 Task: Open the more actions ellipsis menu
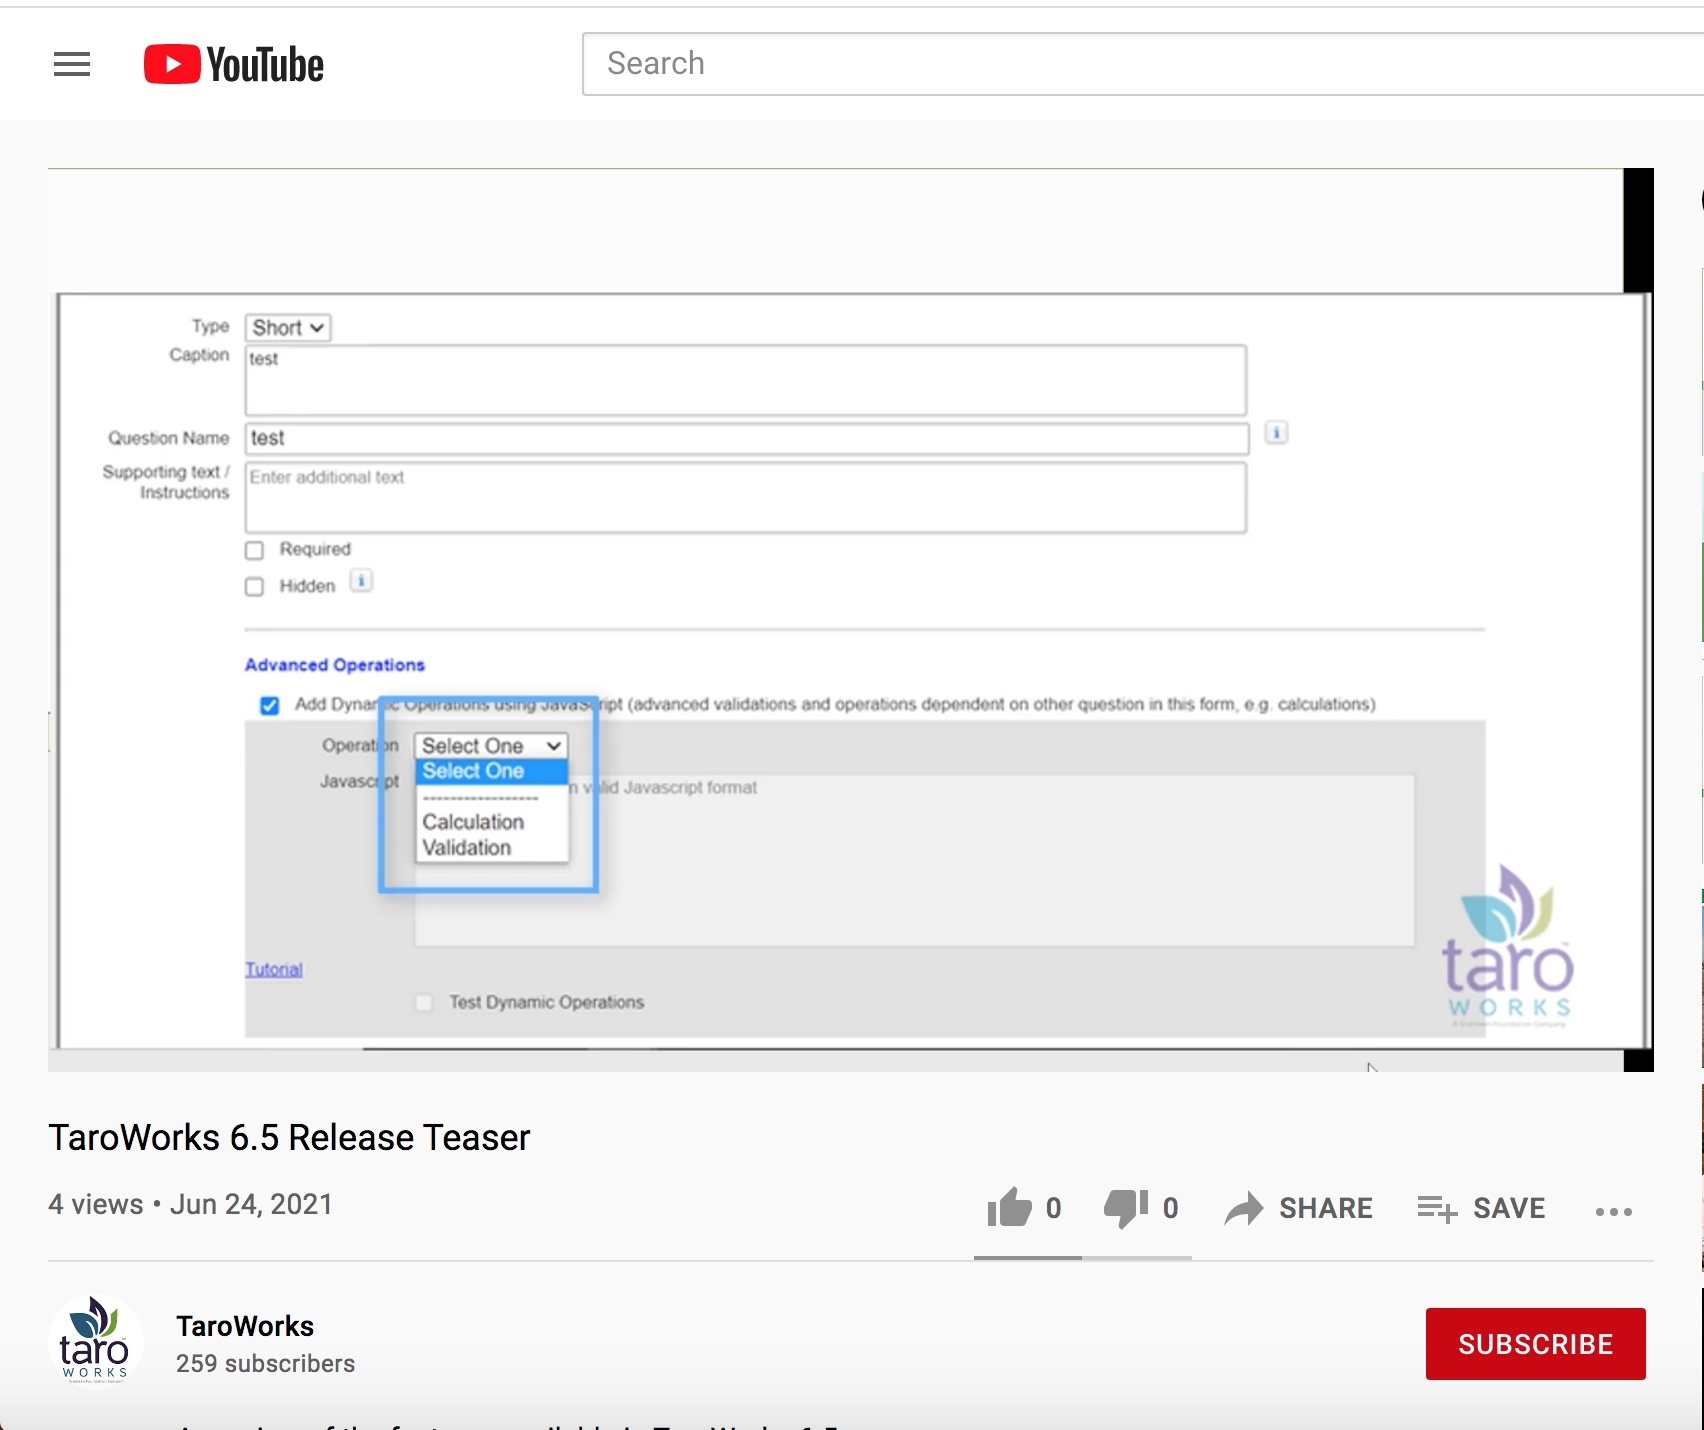(1613, 1211)
